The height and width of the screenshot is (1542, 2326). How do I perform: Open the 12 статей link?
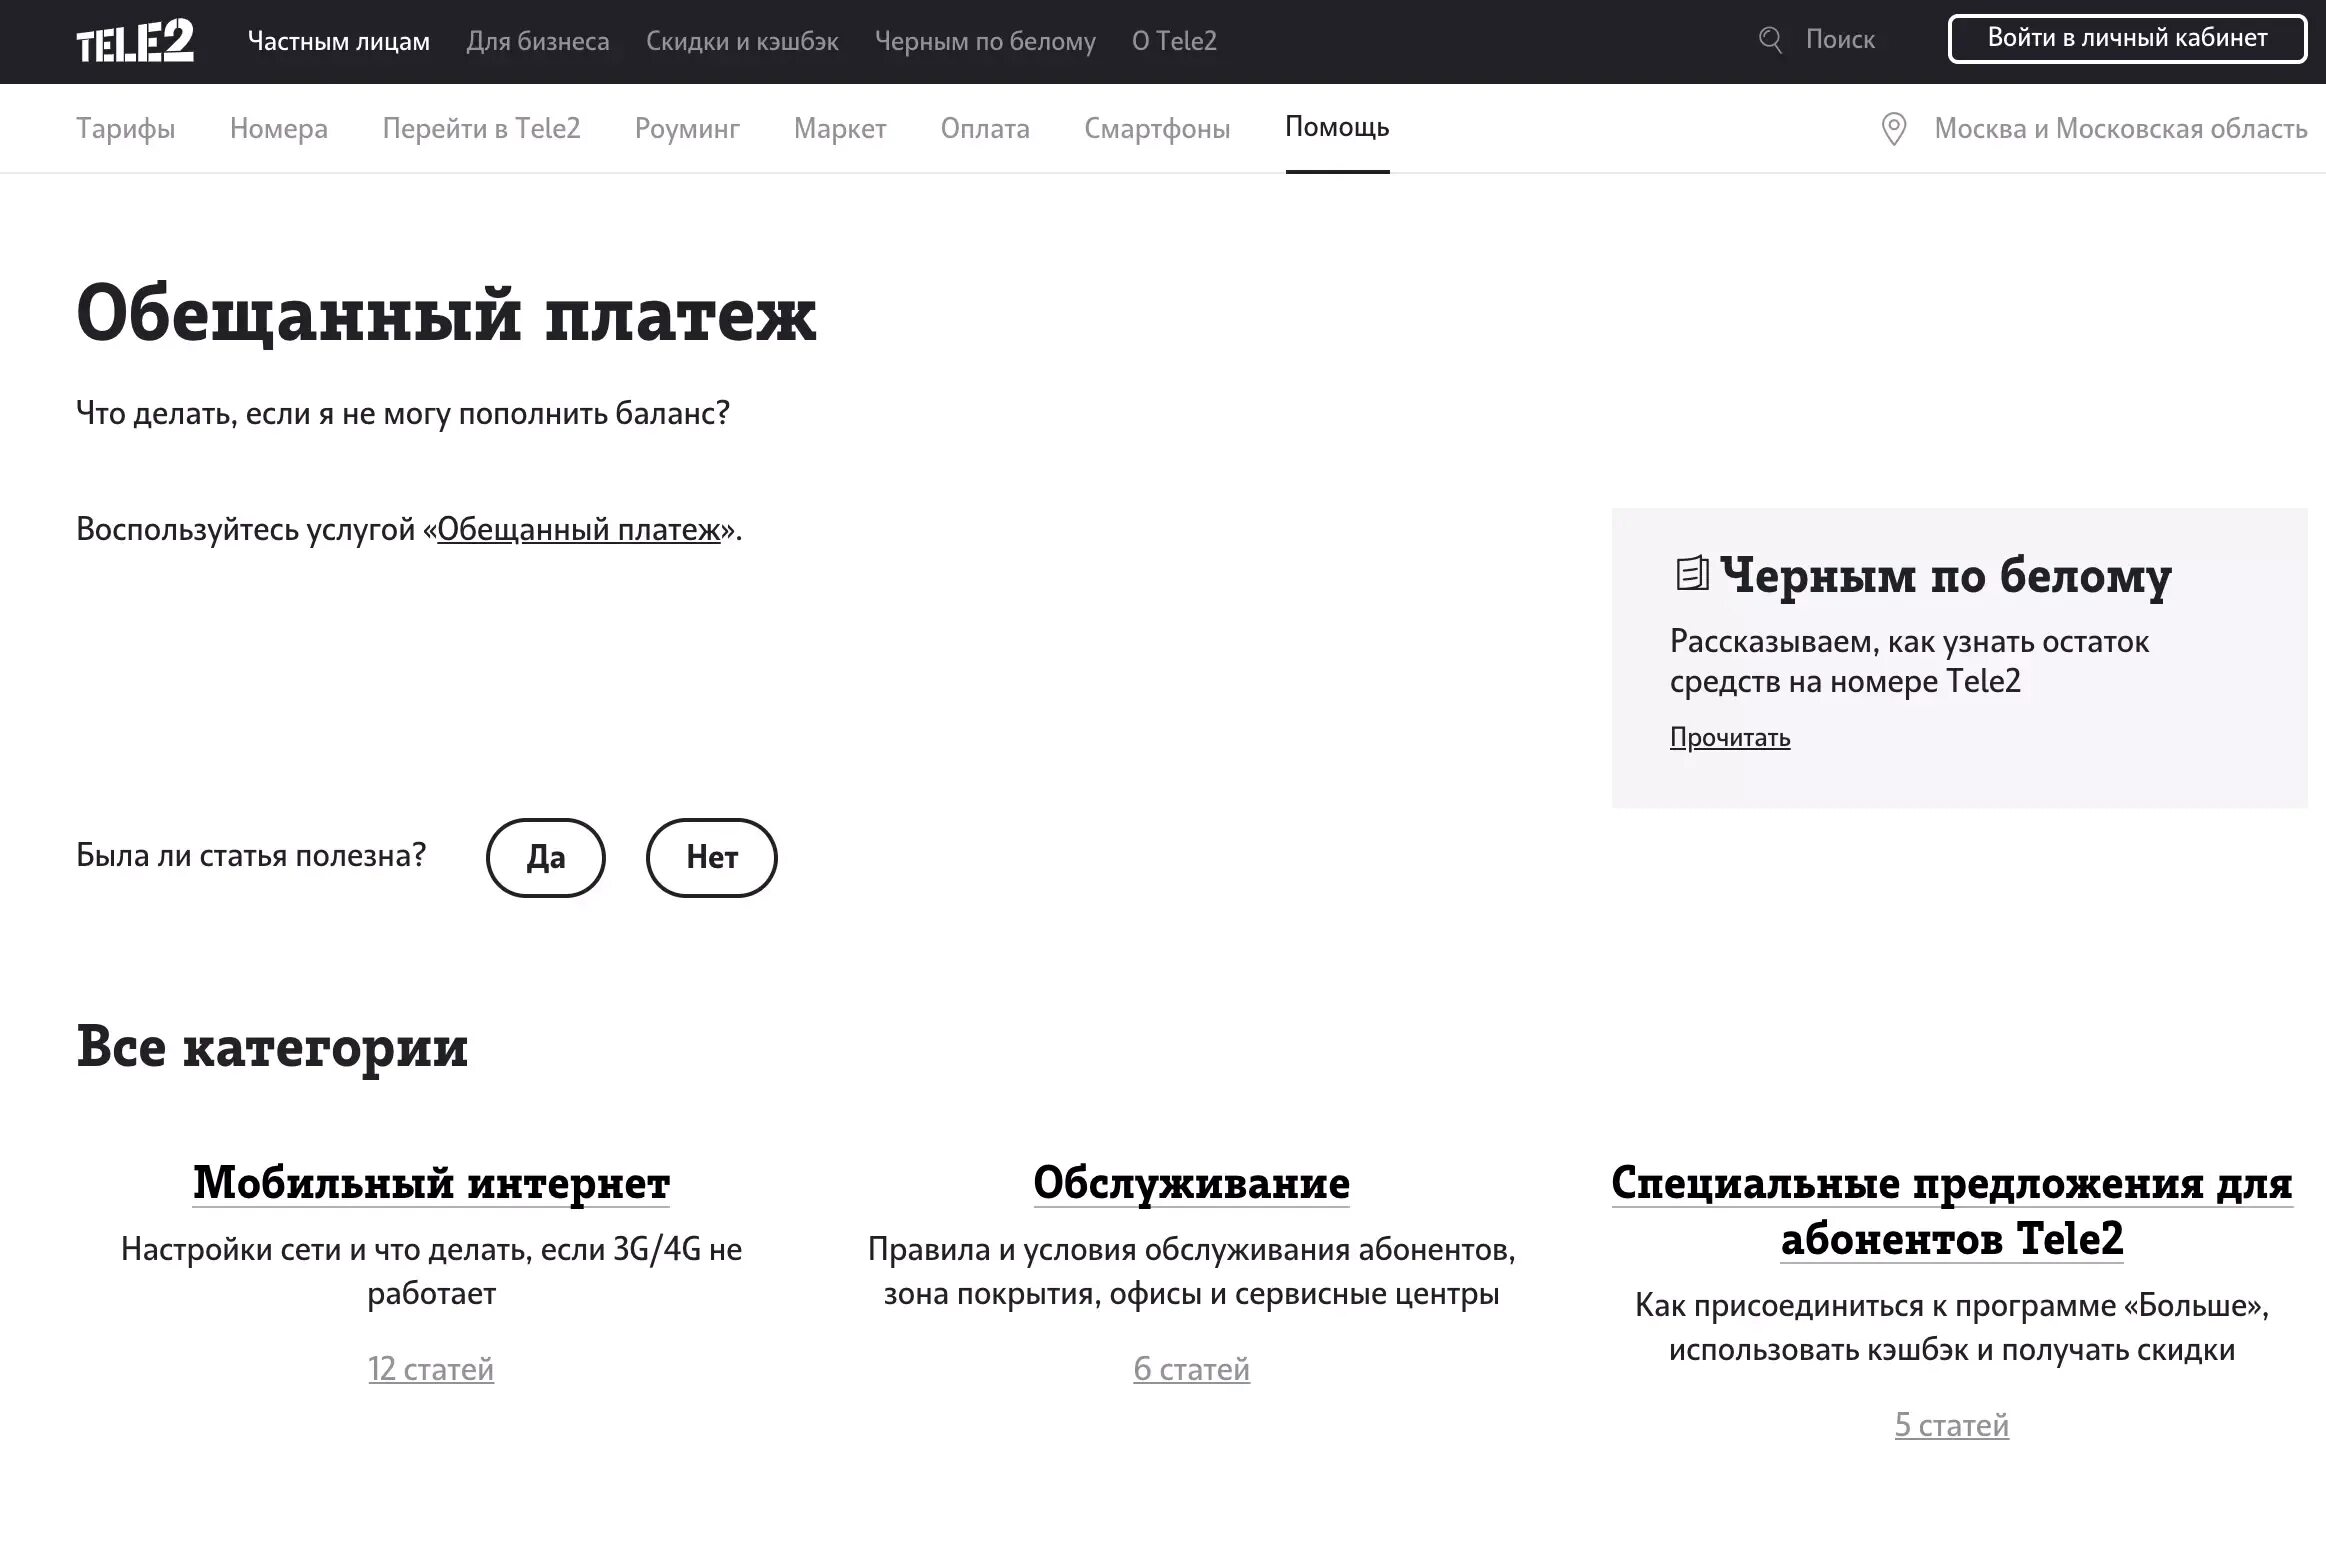431,1368
